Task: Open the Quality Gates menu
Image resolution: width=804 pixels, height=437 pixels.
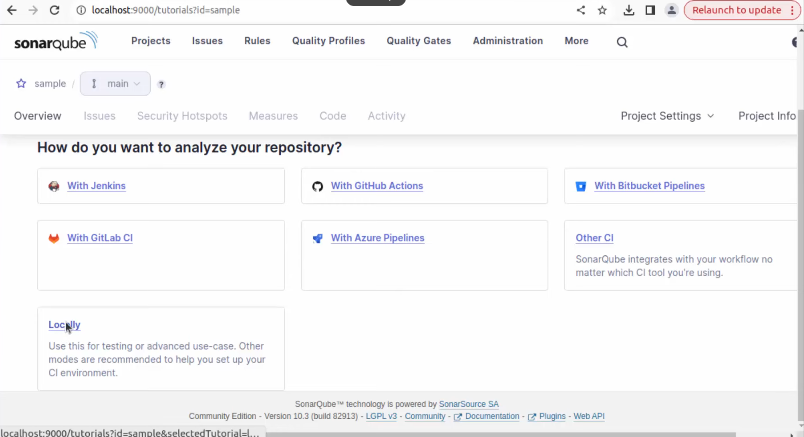Action: point(418,41)
